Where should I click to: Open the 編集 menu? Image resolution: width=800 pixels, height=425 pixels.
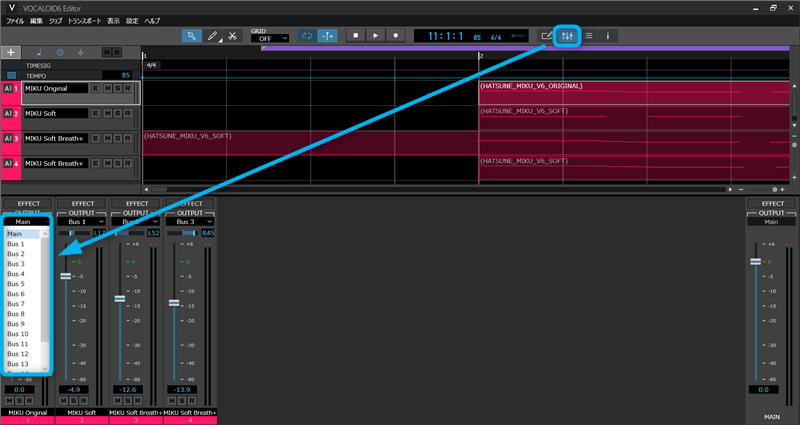36,21
